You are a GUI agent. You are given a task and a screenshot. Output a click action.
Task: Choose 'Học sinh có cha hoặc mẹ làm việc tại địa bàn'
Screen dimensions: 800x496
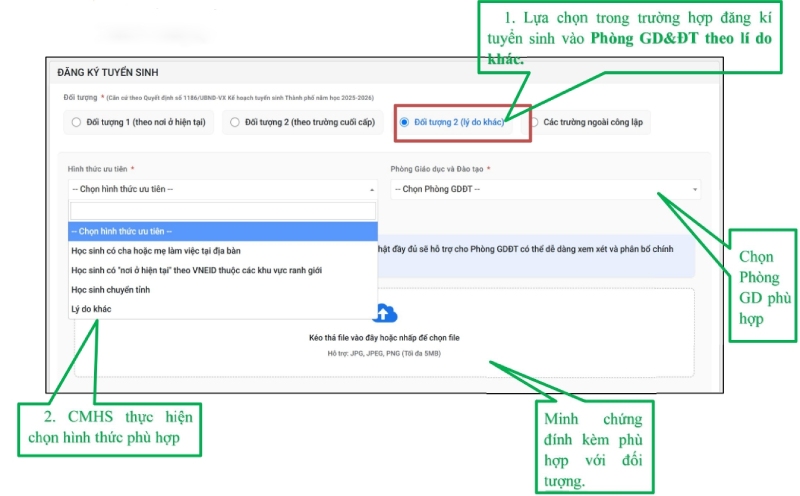click(223, 251)
